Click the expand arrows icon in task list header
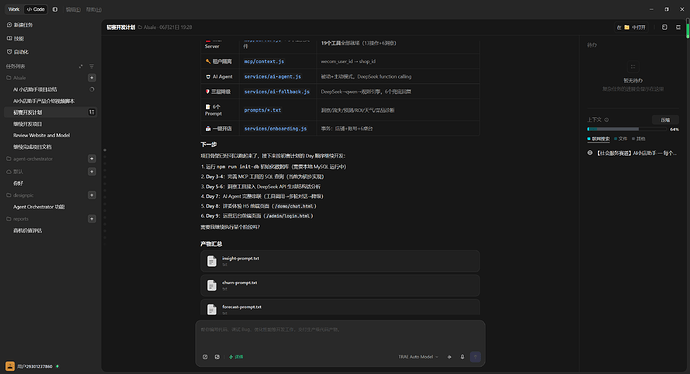The height and width of the screenshot is (374, 690). tap(81, 66)
